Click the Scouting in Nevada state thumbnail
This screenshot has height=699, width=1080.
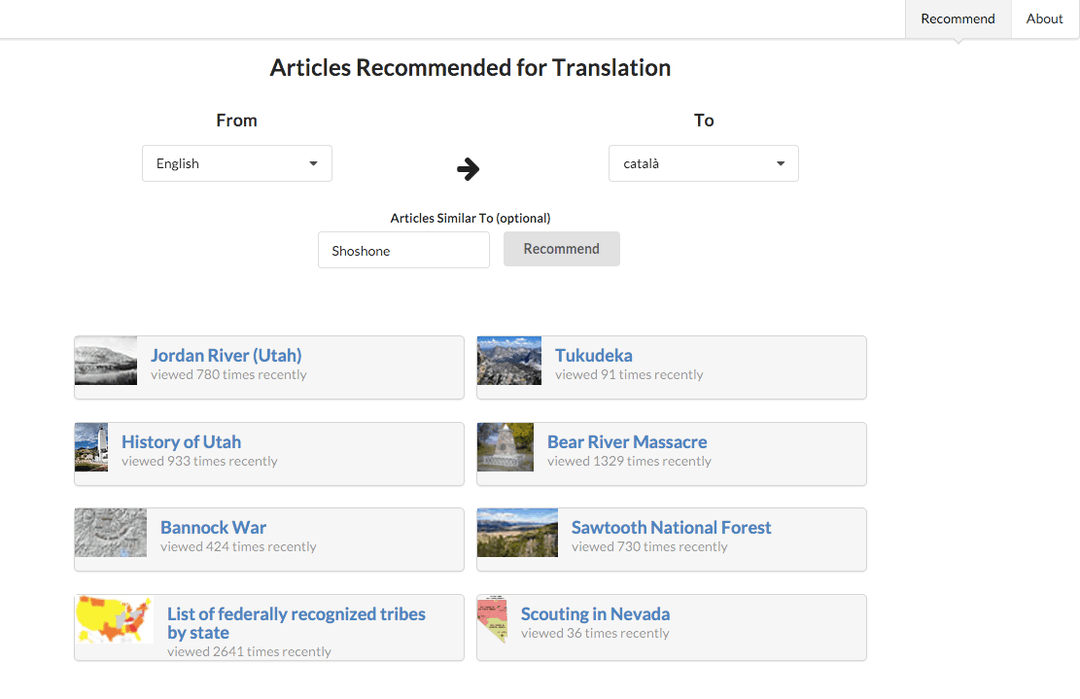point(491,620)
